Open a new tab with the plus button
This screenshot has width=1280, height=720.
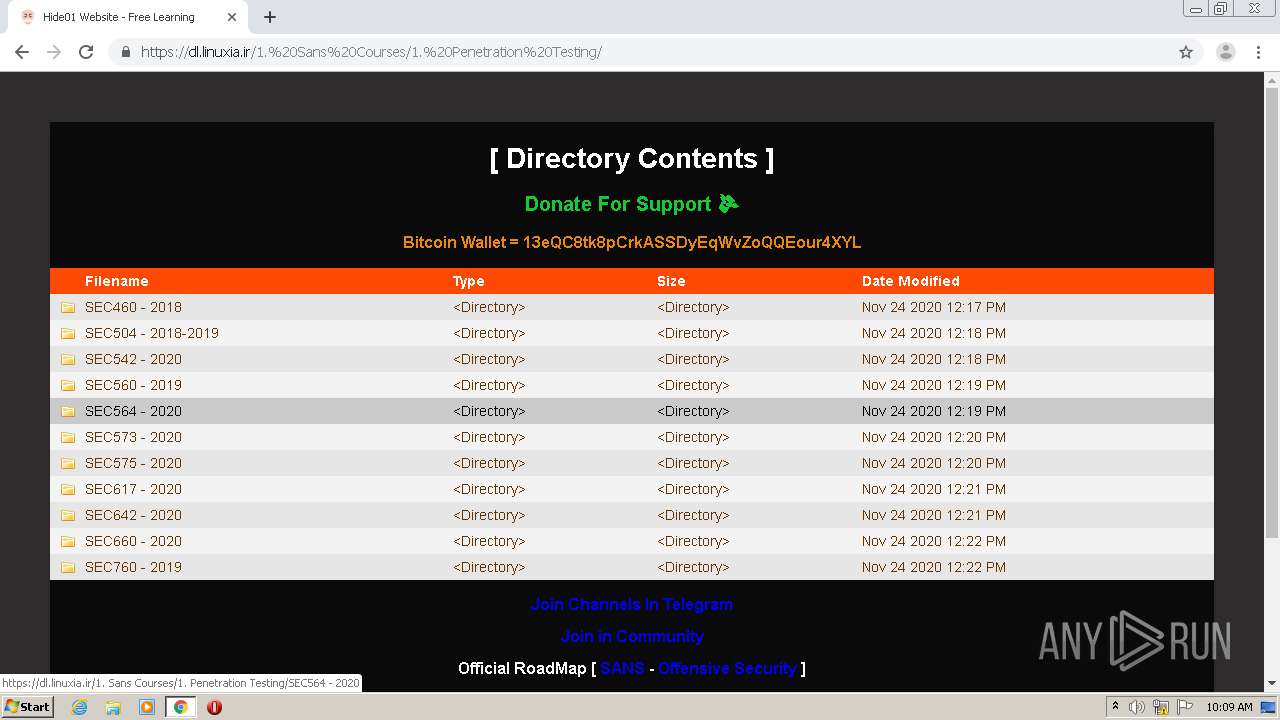click(x=270, y=17)
